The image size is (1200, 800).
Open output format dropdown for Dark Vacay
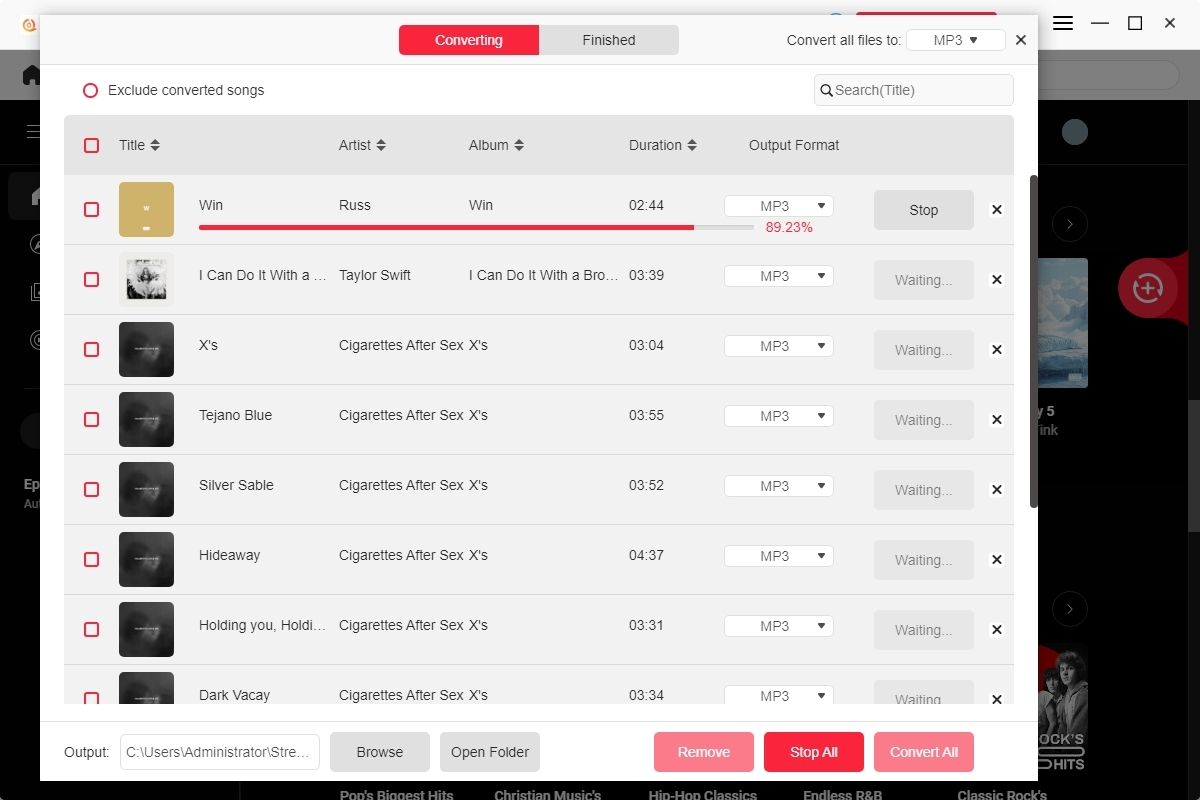point(779,695)
